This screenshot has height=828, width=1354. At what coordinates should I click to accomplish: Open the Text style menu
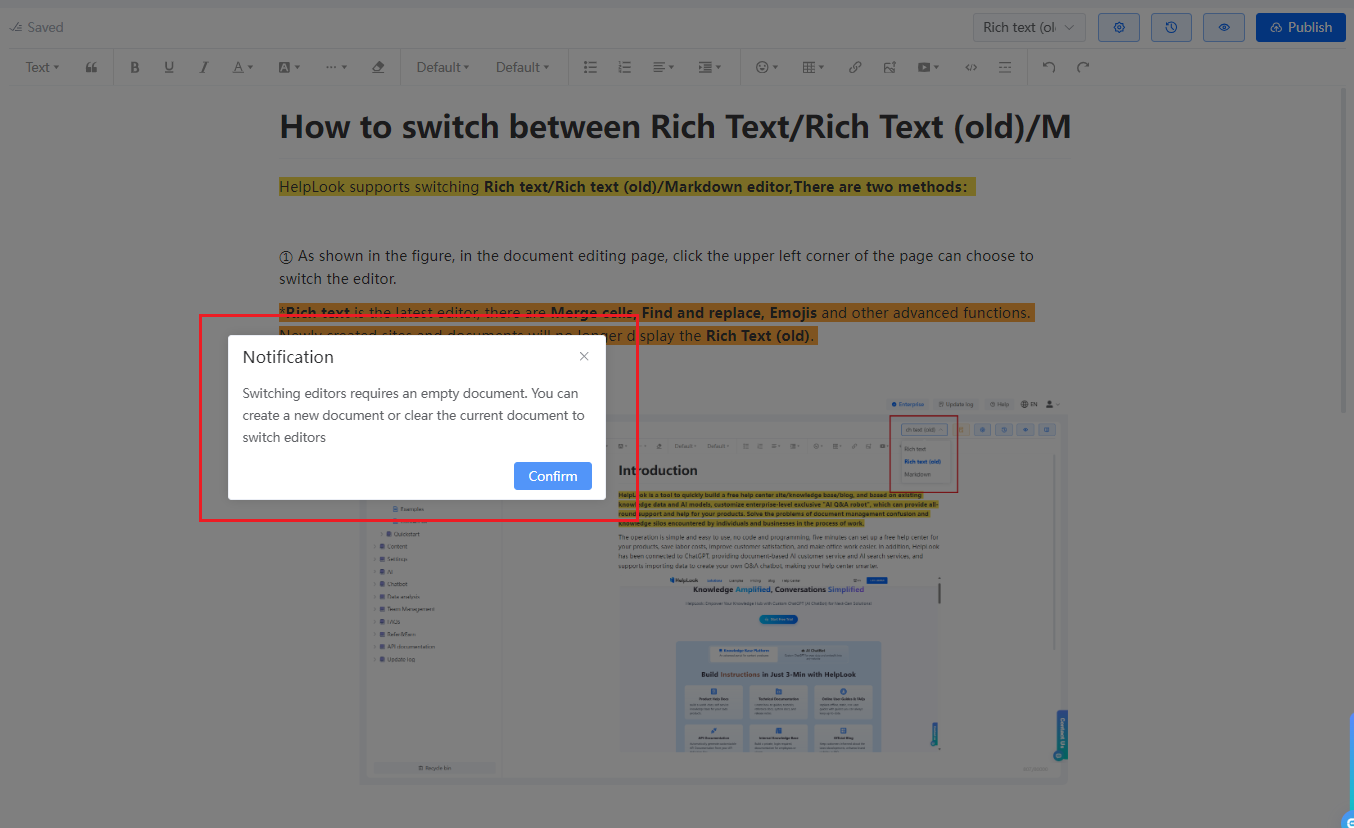40,67
